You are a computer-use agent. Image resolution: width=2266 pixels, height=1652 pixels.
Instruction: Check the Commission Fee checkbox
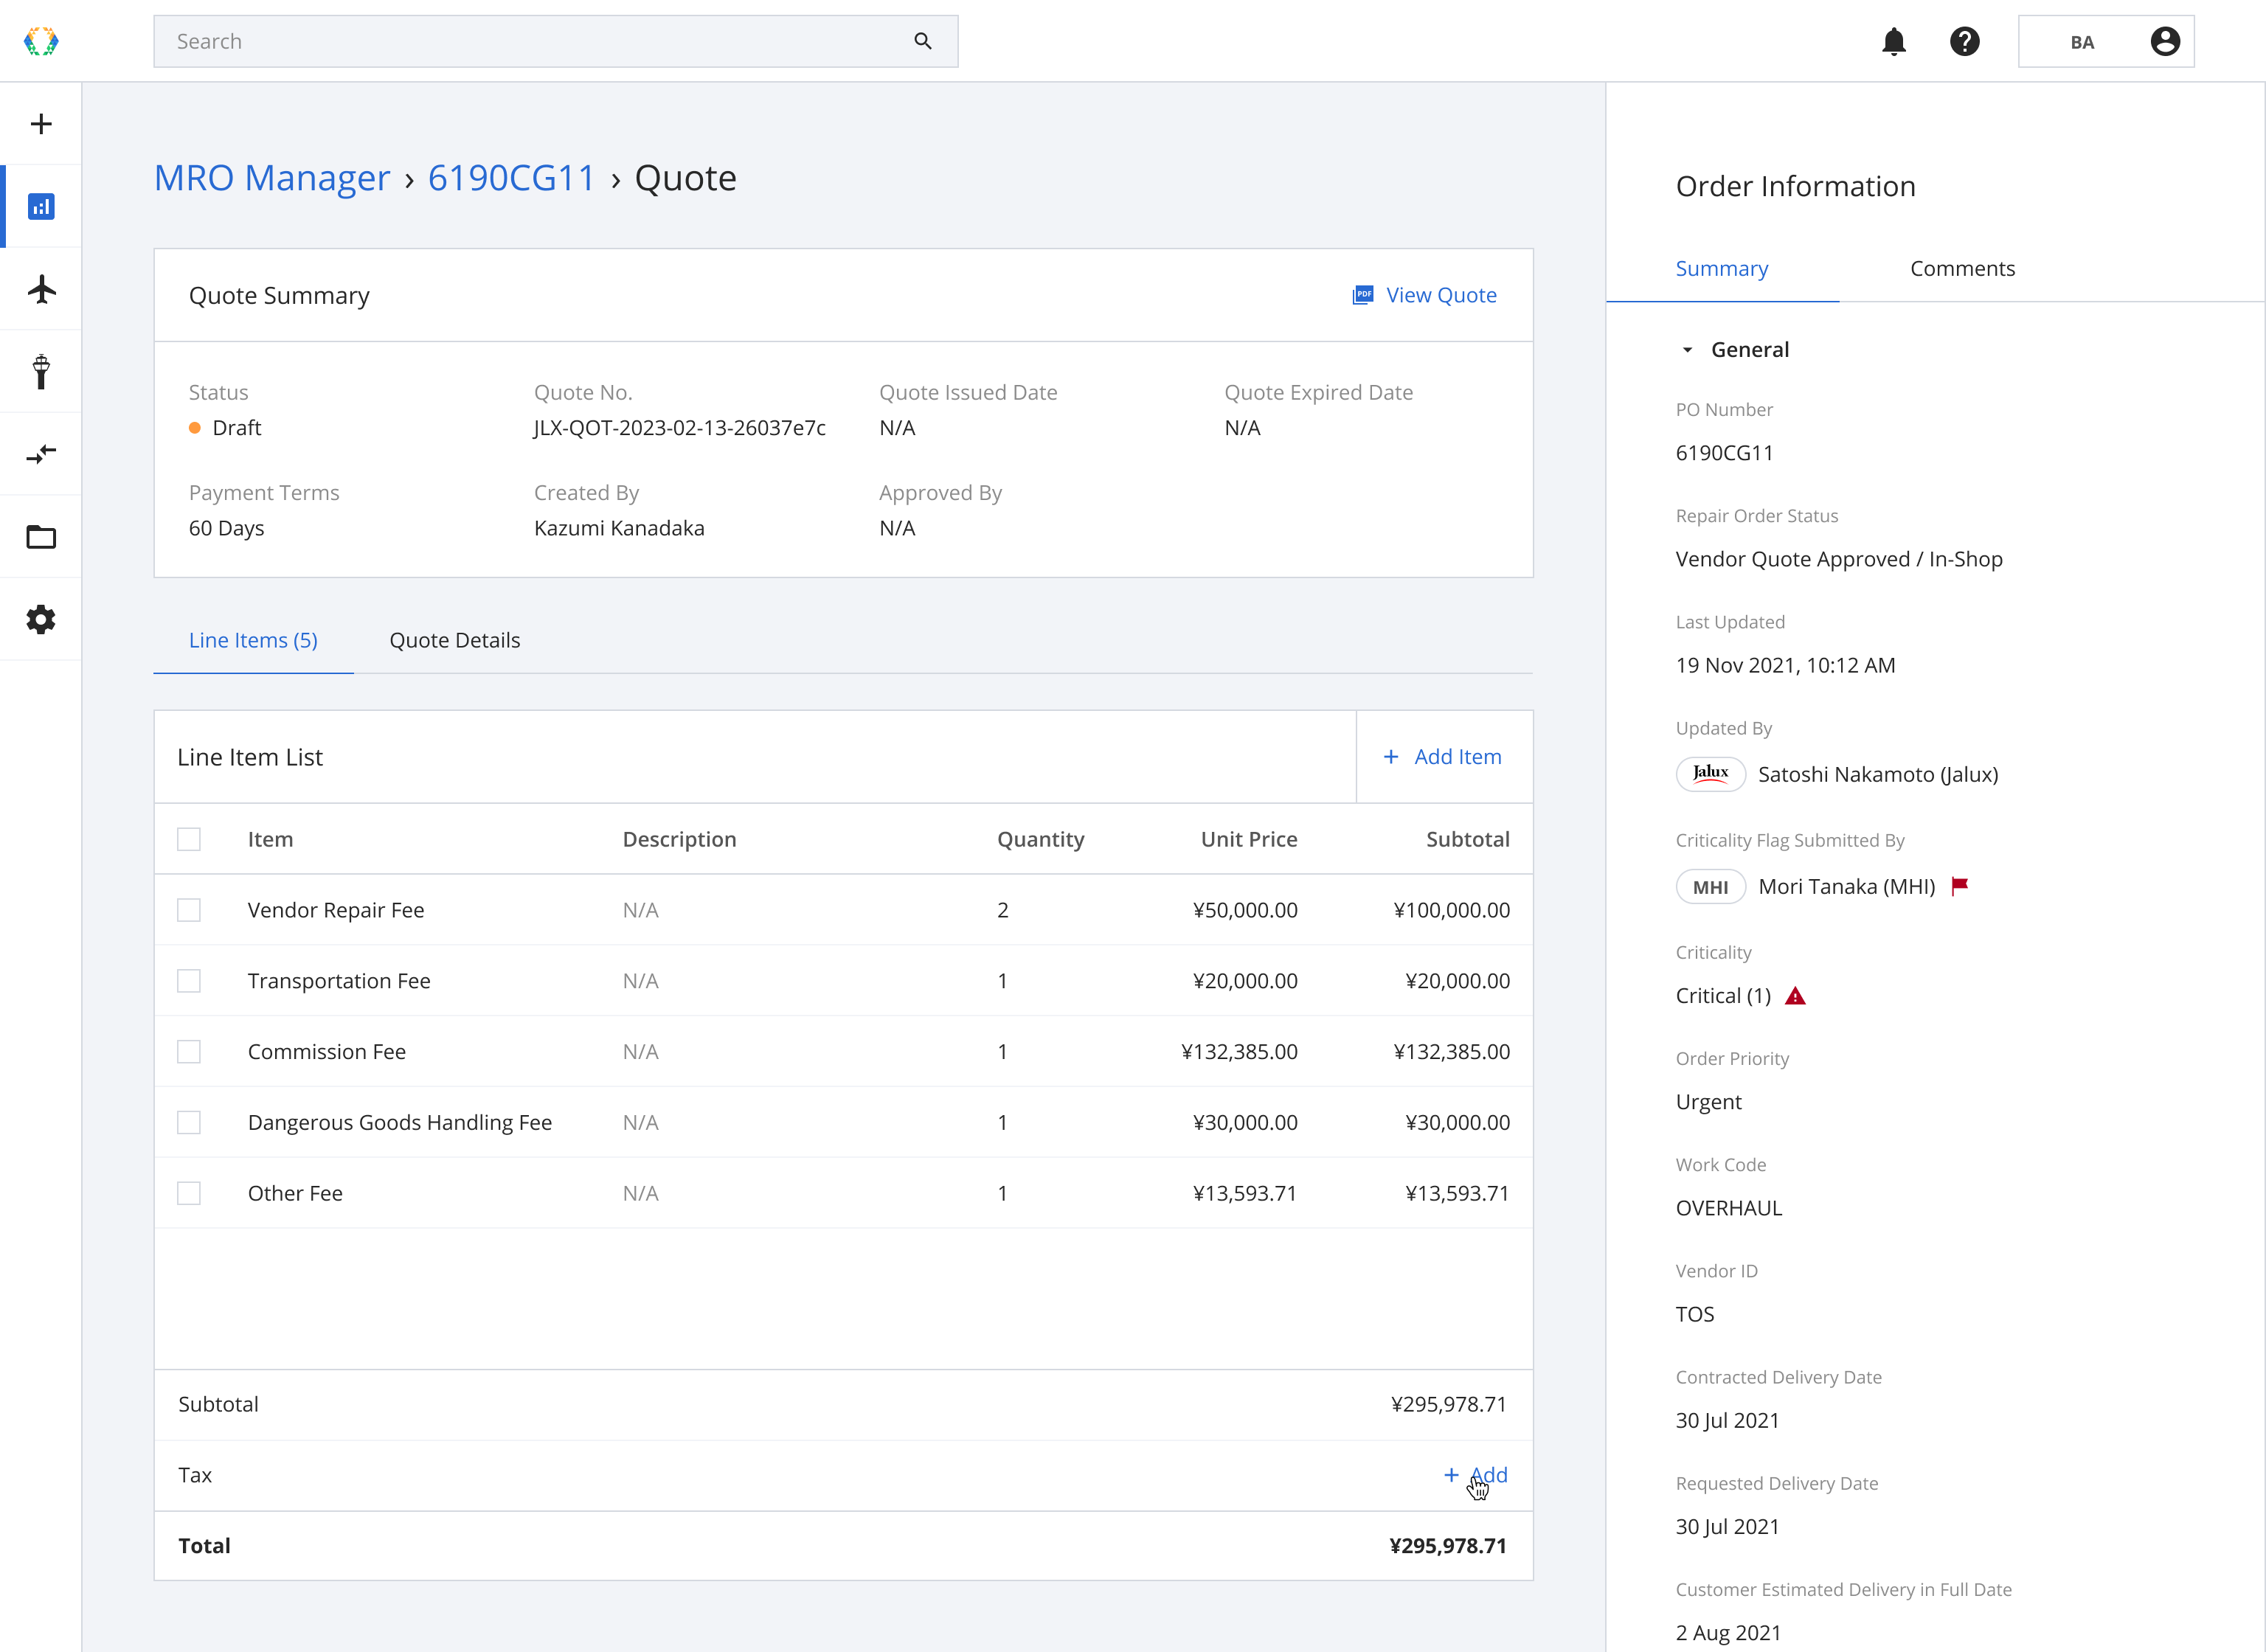click(x=189, y=1052)
